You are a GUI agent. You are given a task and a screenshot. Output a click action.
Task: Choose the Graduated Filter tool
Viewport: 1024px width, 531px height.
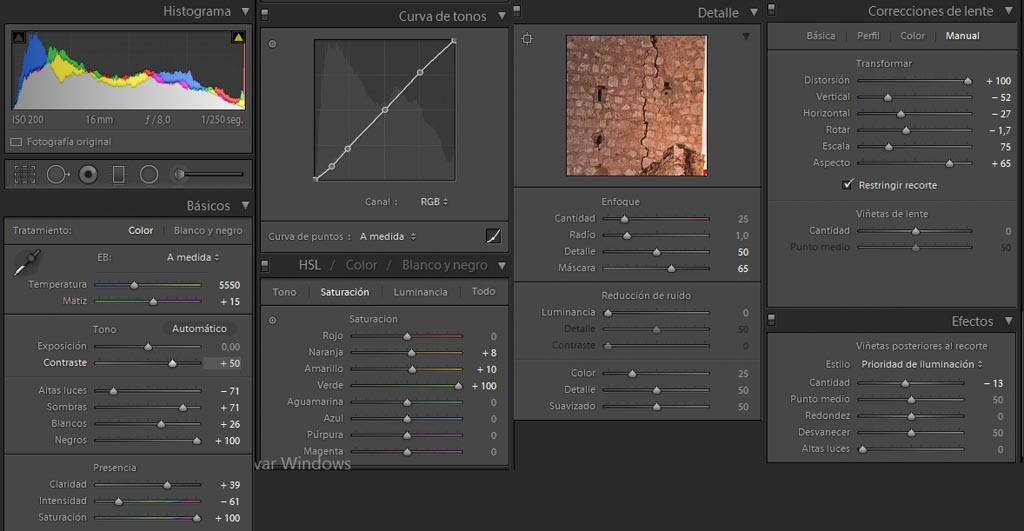pos(118,175)
